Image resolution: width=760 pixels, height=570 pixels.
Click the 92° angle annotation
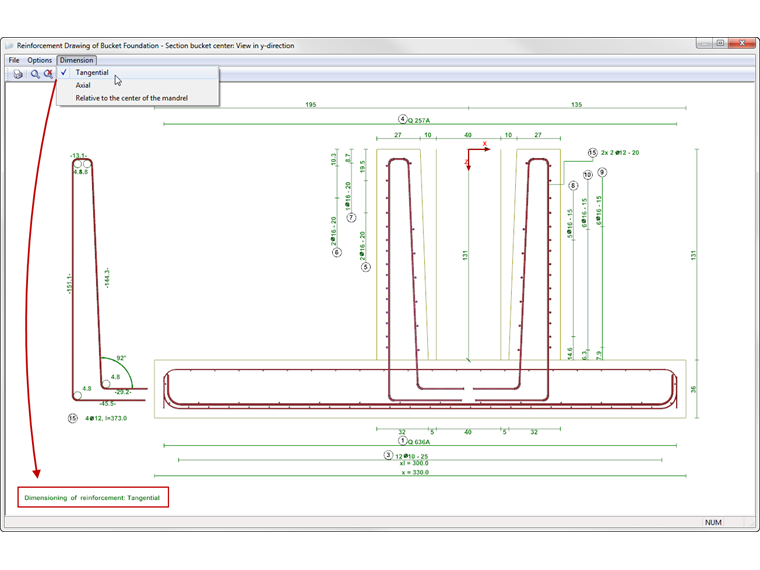point(121,358)
